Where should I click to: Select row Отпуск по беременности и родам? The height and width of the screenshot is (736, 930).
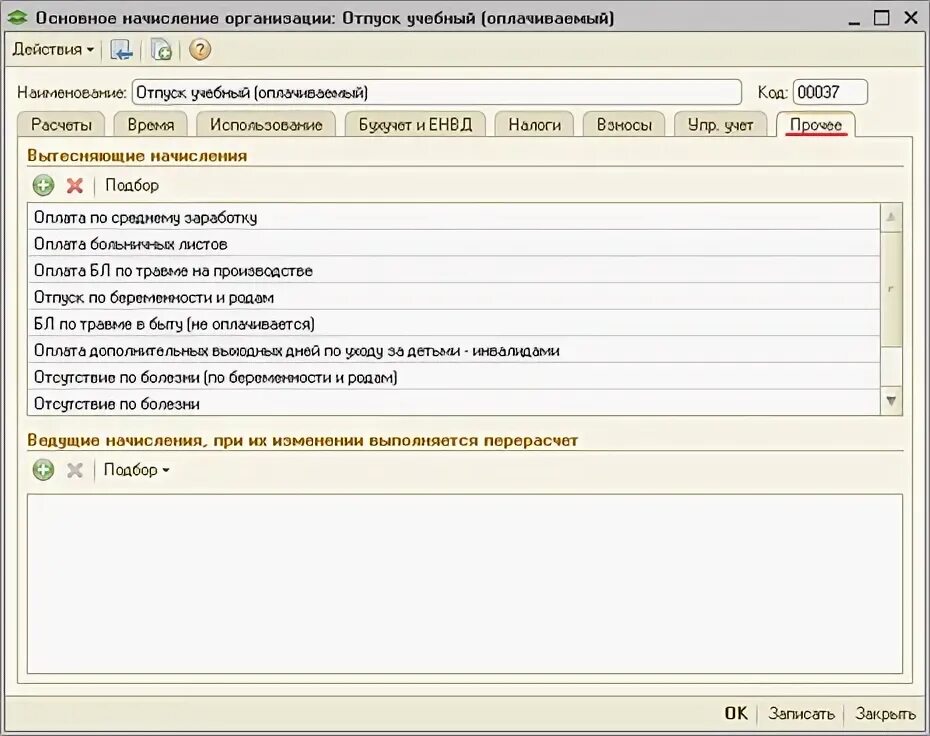(454, 297)
